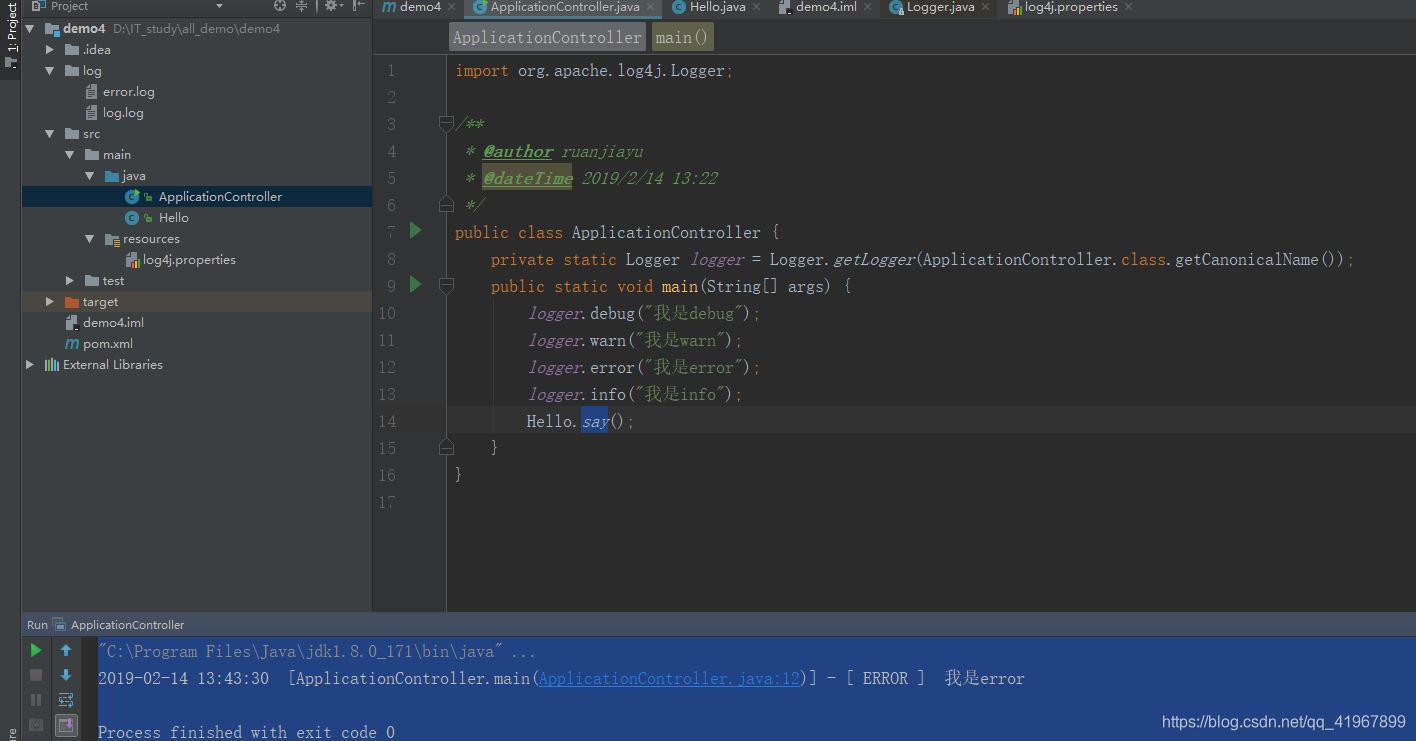Select pom.xml in the project tree
Screen dimensions: 1416x741
[108, 344]
